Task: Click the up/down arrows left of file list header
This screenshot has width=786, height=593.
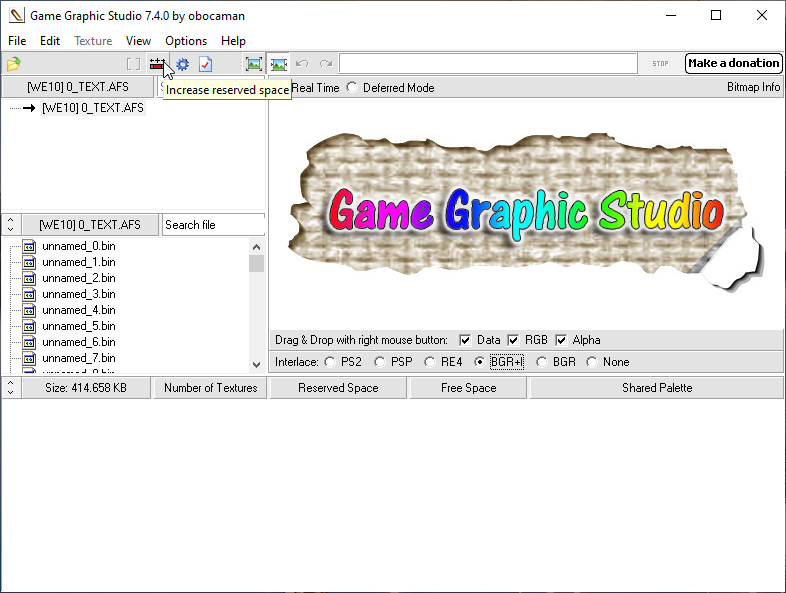Action: [10, 225]
